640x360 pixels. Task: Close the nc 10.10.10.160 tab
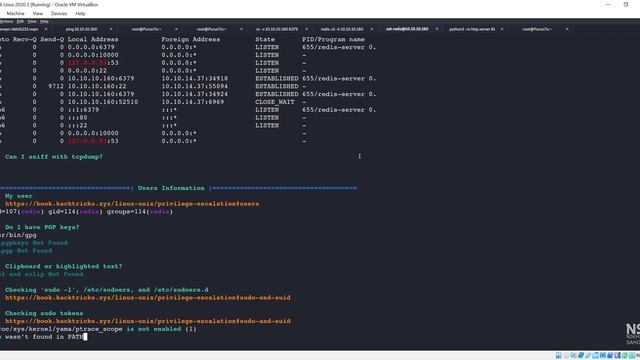pyautogui.click(x=307, y=29)
